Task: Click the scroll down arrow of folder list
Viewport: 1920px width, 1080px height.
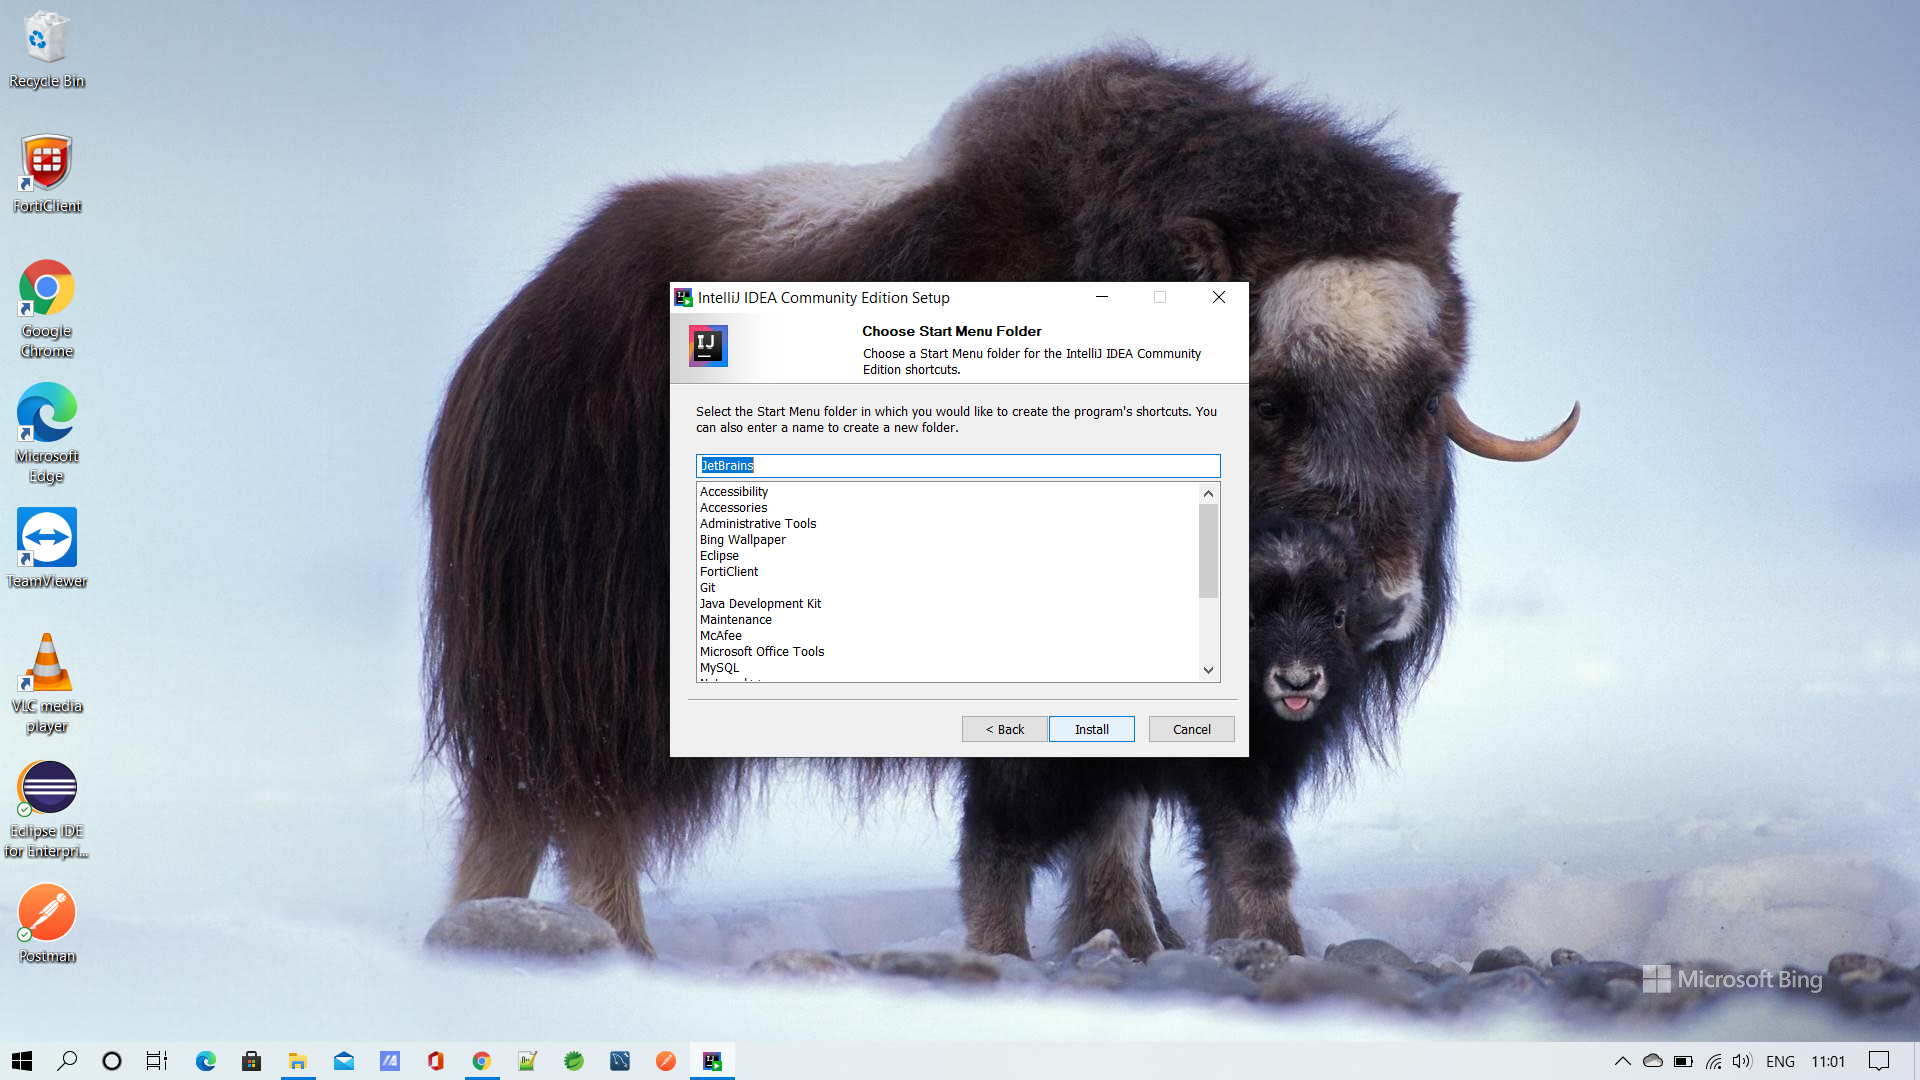Action: pyautogui.click(x=1208, y=670)
